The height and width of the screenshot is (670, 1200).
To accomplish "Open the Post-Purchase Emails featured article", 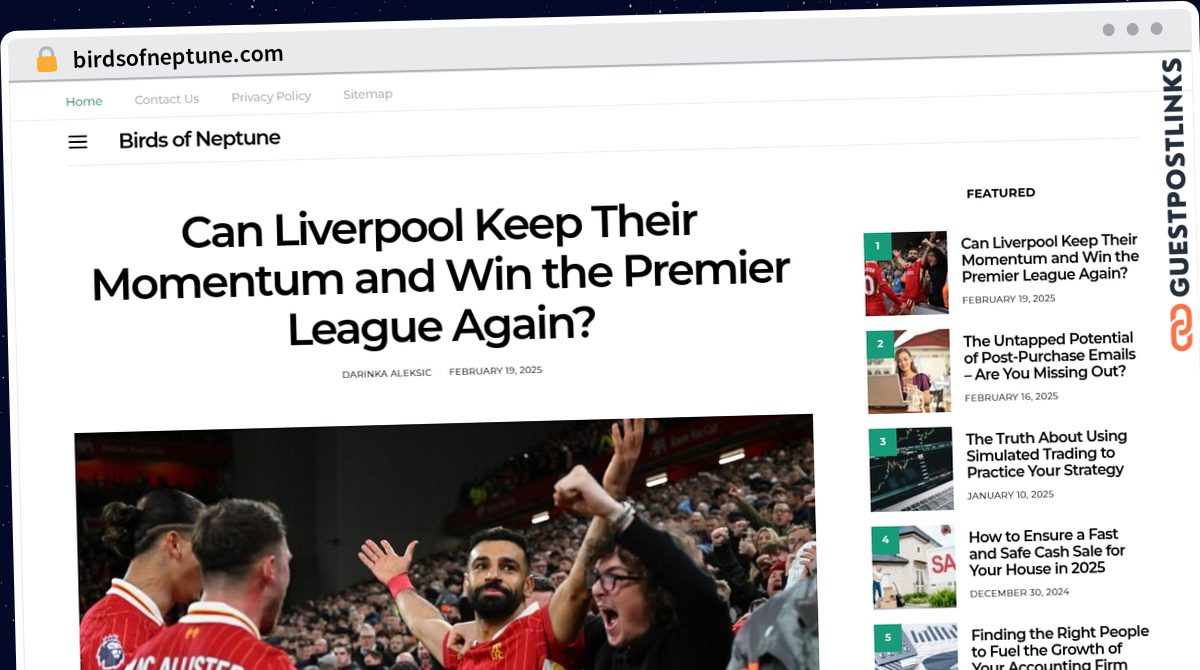I will (x=1050, y=355).
